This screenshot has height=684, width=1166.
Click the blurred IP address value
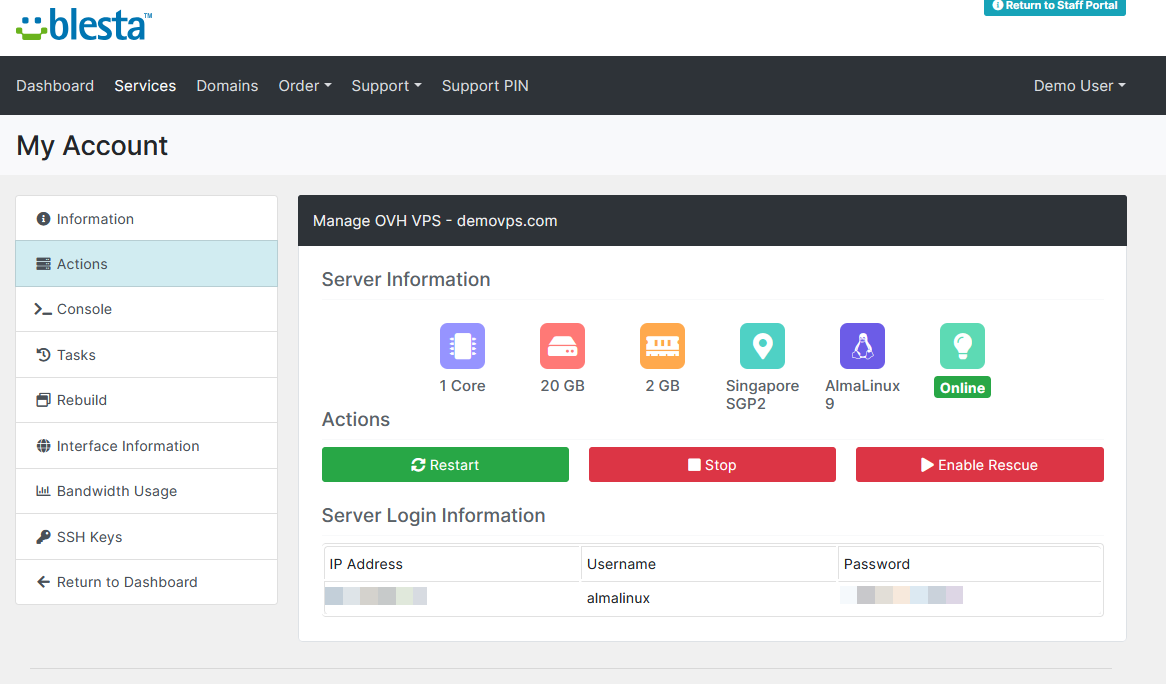(x=376, y=596)
